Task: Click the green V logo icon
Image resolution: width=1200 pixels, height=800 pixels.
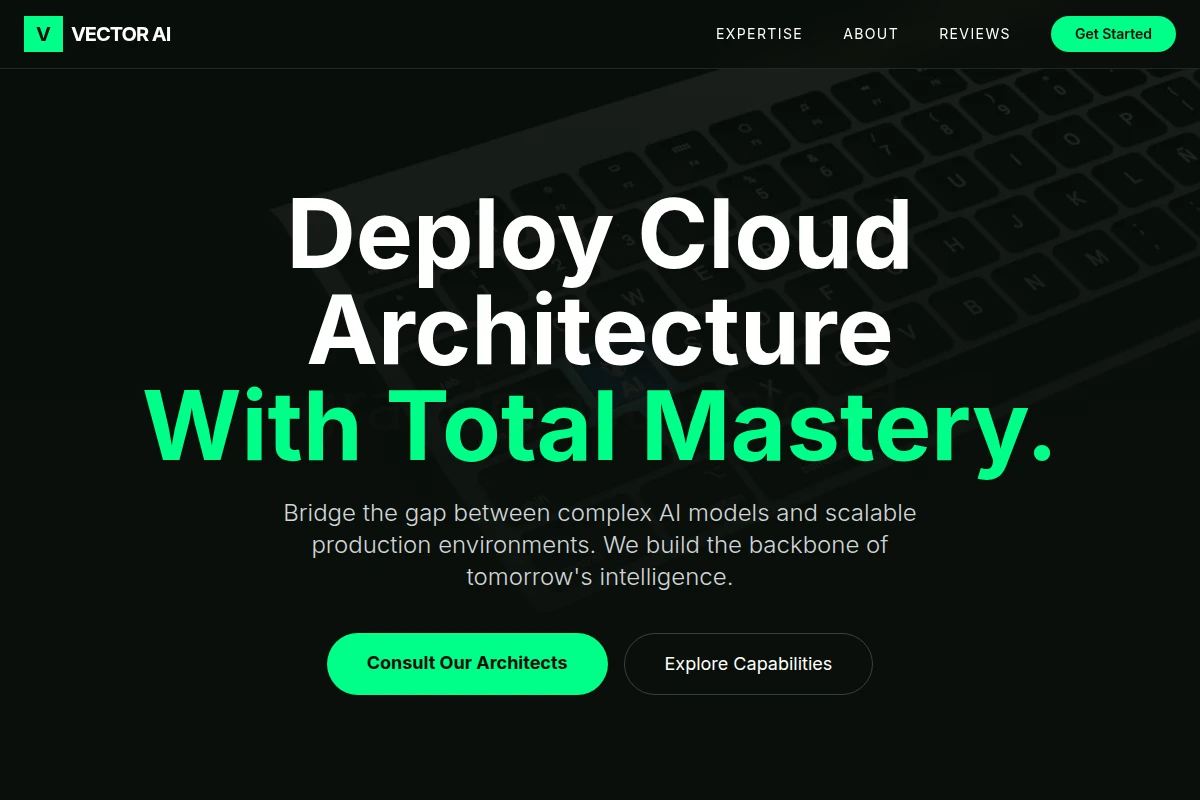Action: tap(43, 34)
